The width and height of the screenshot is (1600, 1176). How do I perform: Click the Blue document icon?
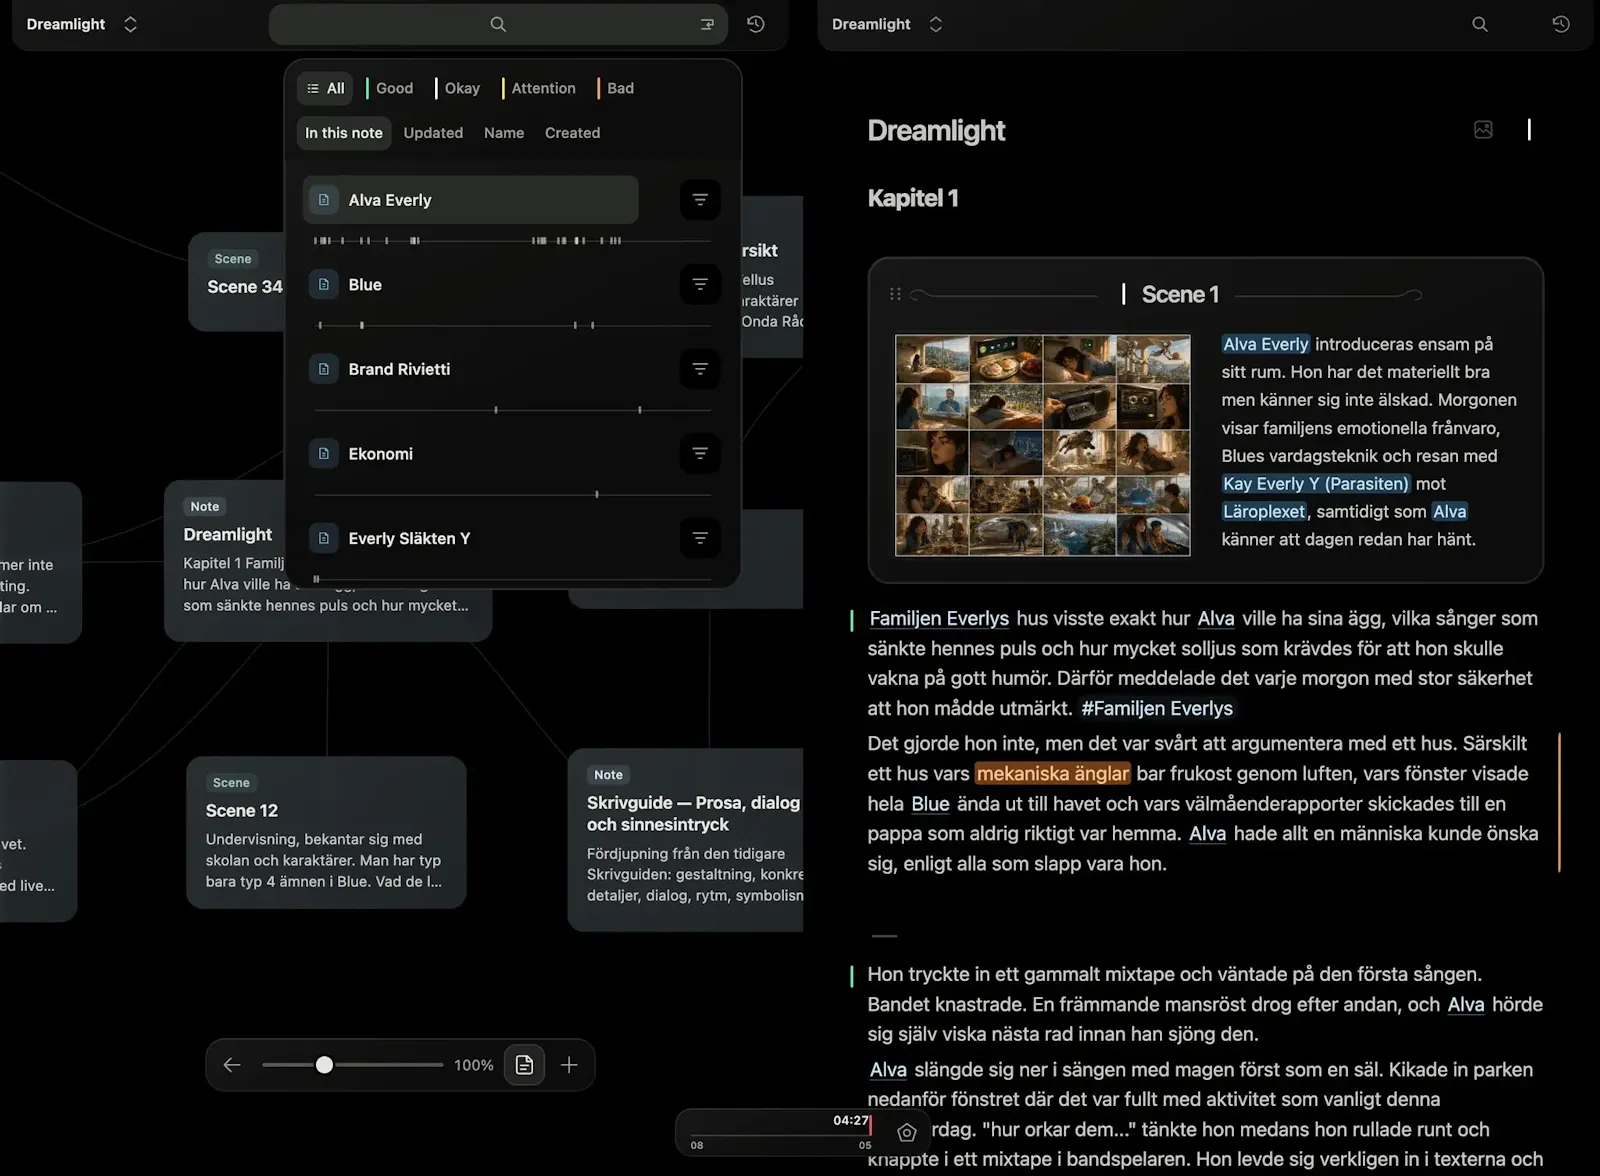tap(324, 285)
